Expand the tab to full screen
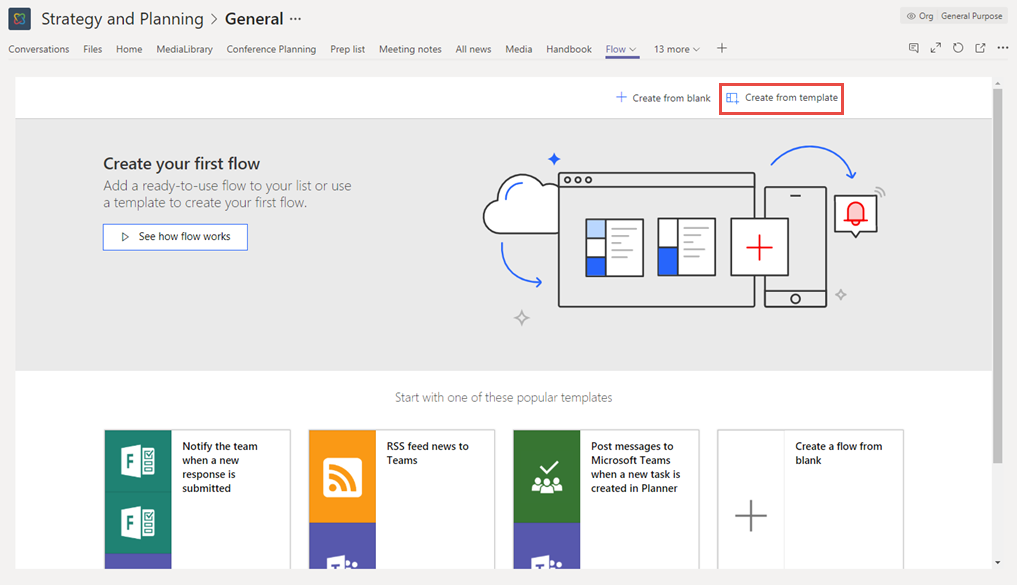 point(936,48)
